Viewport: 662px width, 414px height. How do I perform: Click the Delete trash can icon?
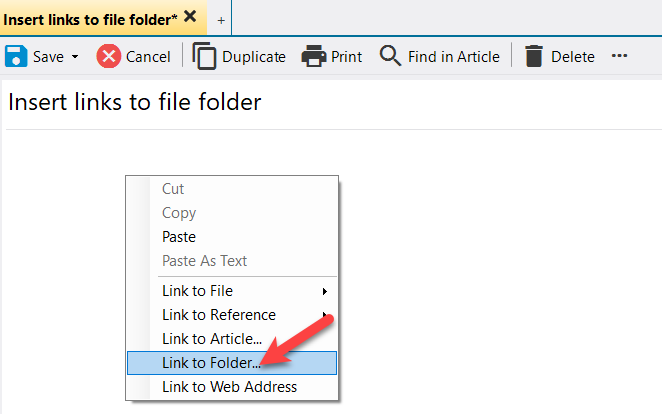pyautogui.click(x=534, y=56)
